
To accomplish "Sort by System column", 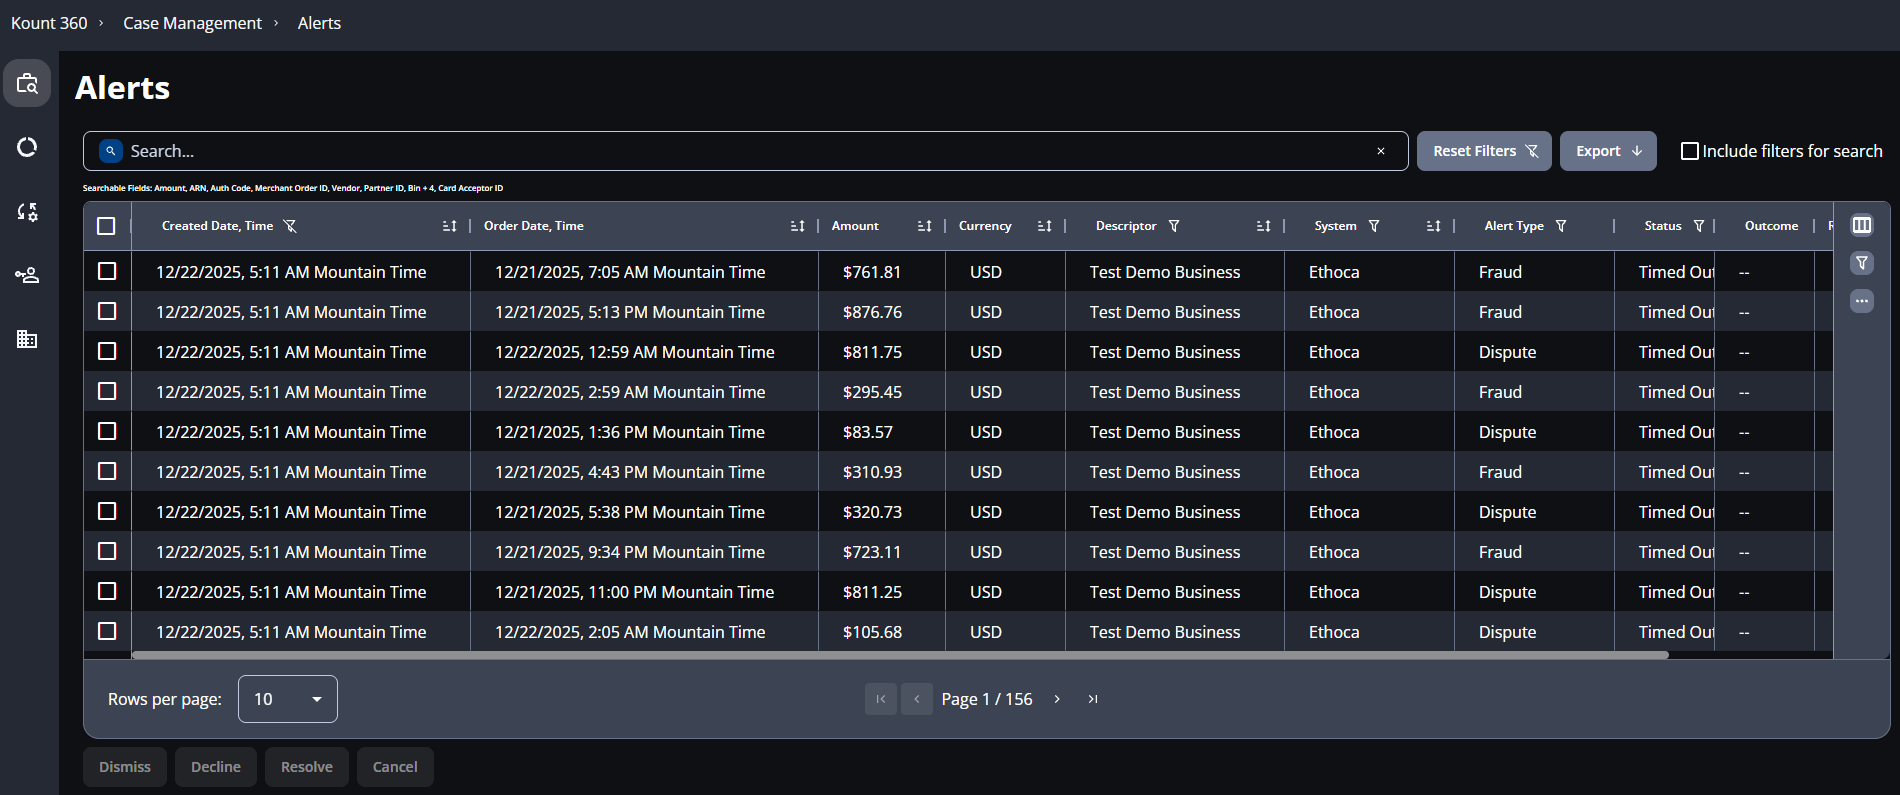I will tap(1433, 226).
